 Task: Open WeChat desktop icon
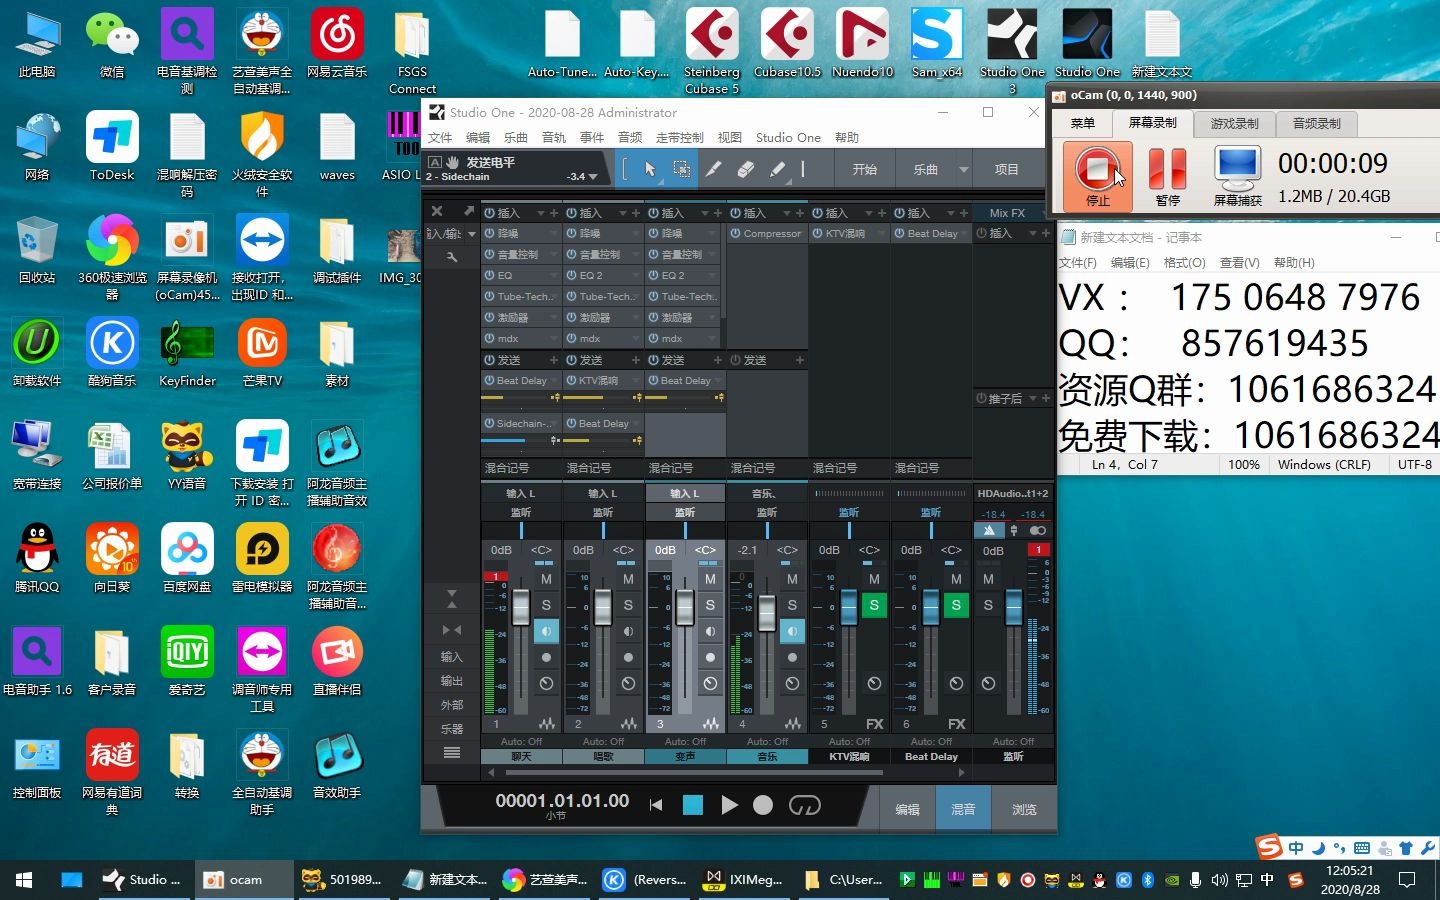[x=112, y=44]
